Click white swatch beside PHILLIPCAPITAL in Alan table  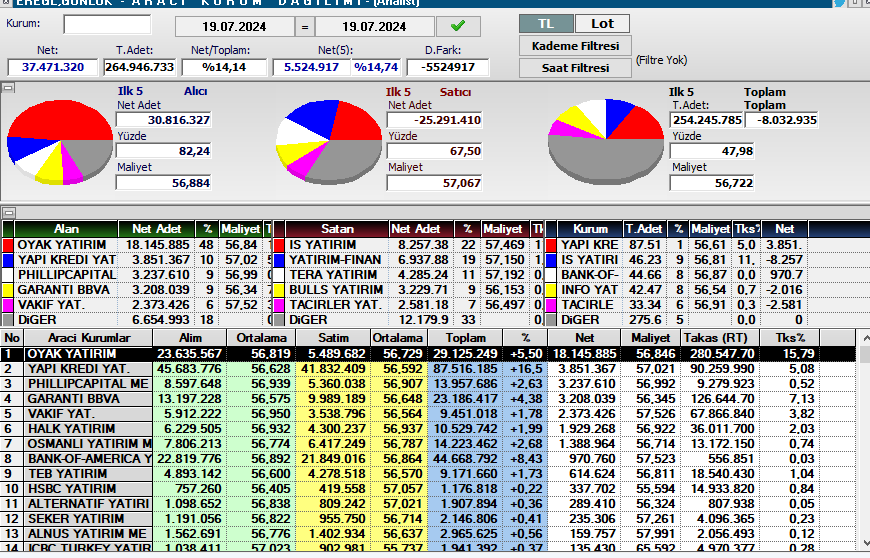pos(8,275)
